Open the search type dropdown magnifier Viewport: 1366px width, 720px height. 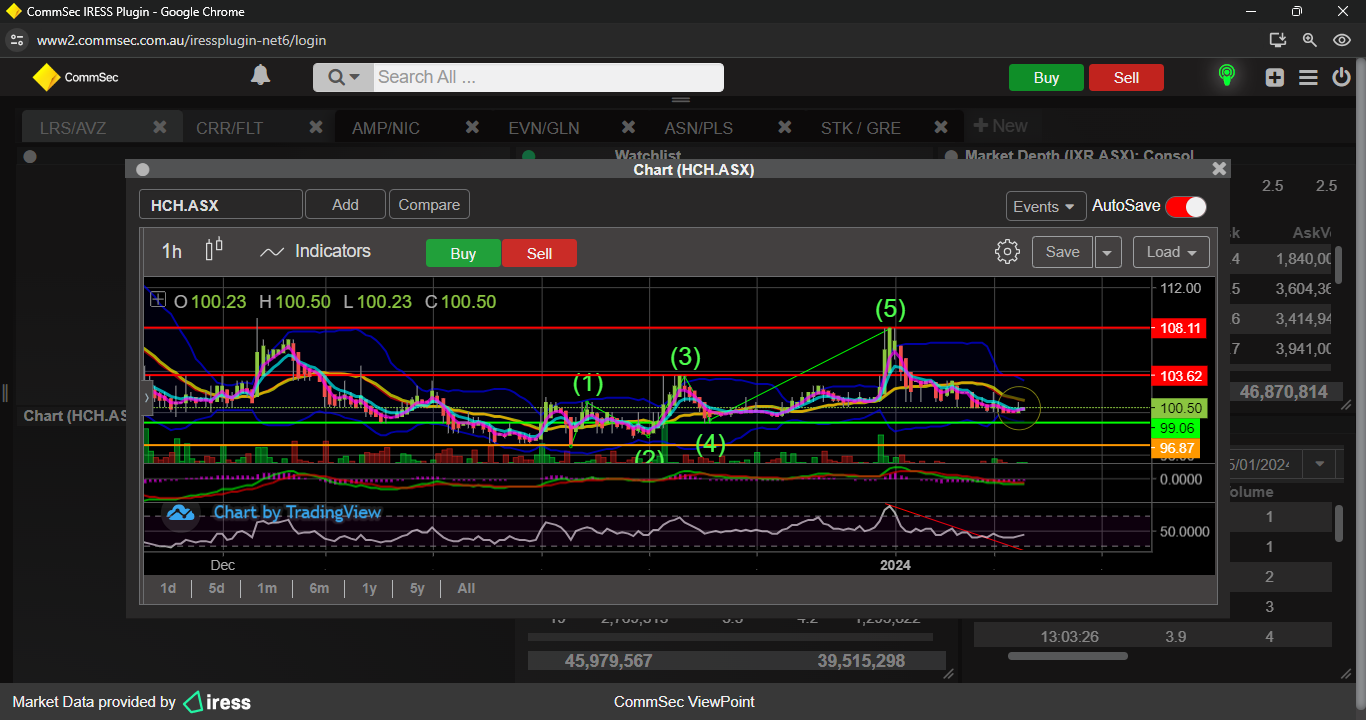coord(343,77)
